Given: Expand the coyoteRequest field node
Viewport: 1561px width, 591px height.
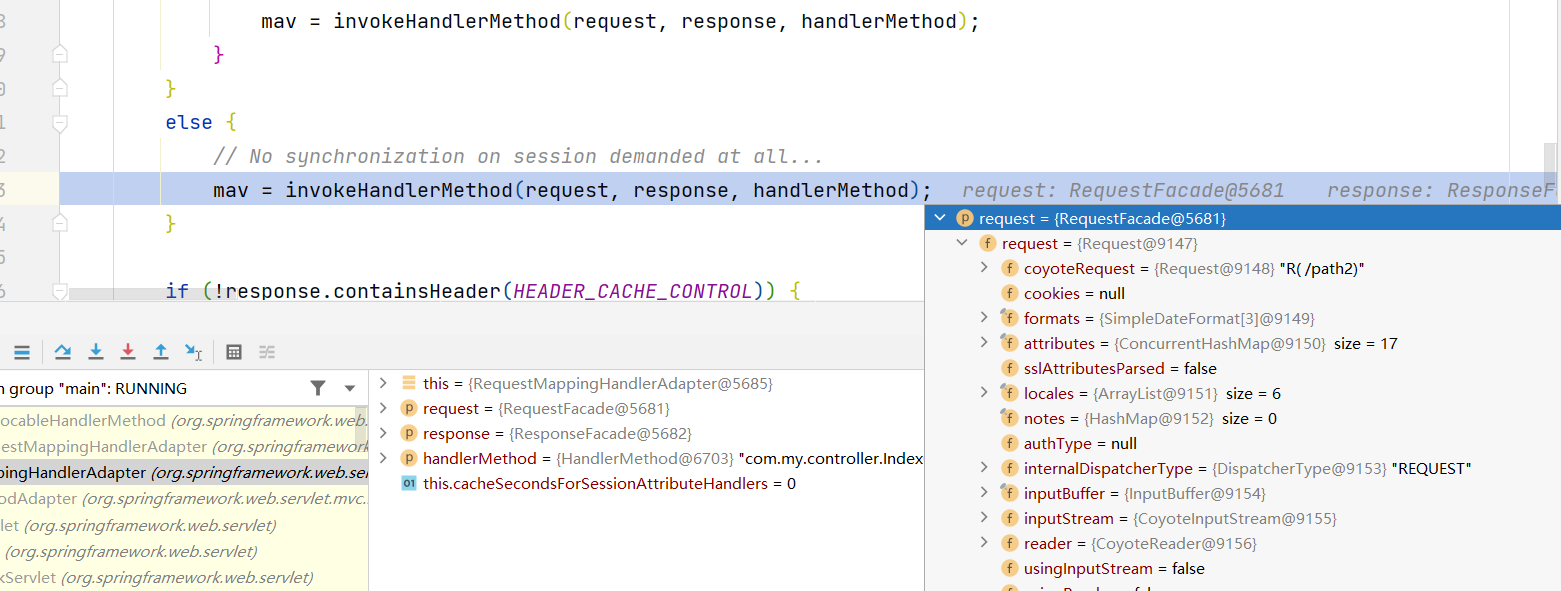Looking at the screenshot, I should pos(985,268).
